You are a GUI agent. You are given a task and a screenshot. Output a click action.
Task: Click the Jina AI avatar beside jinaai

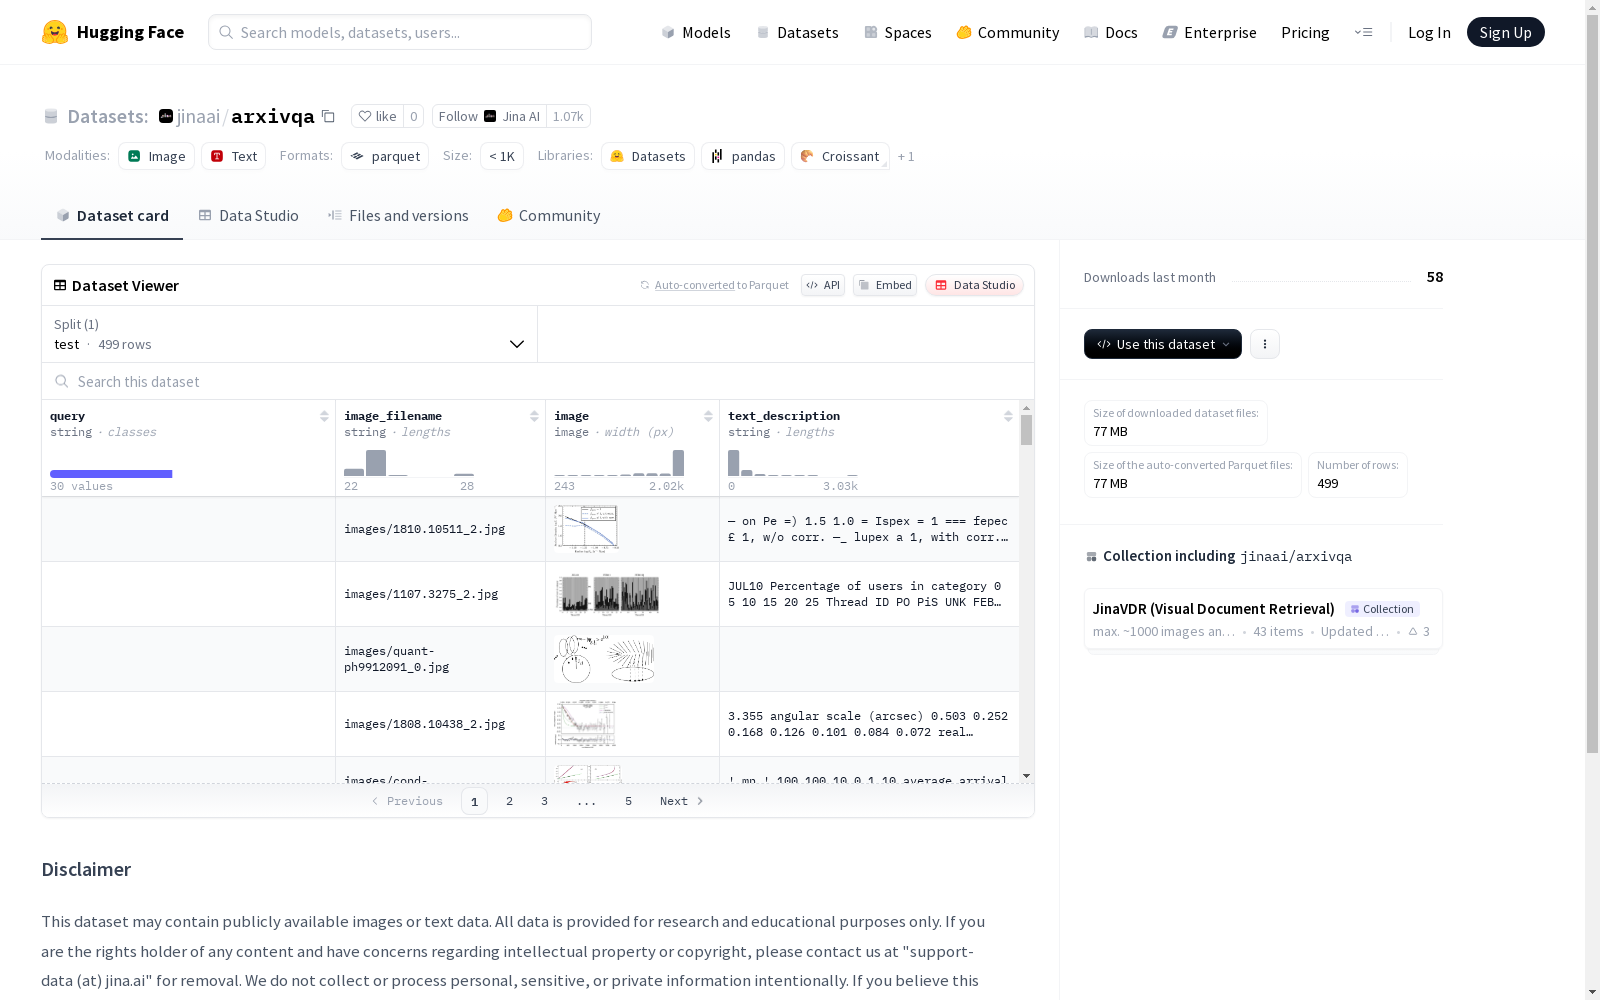coord(166,116)
